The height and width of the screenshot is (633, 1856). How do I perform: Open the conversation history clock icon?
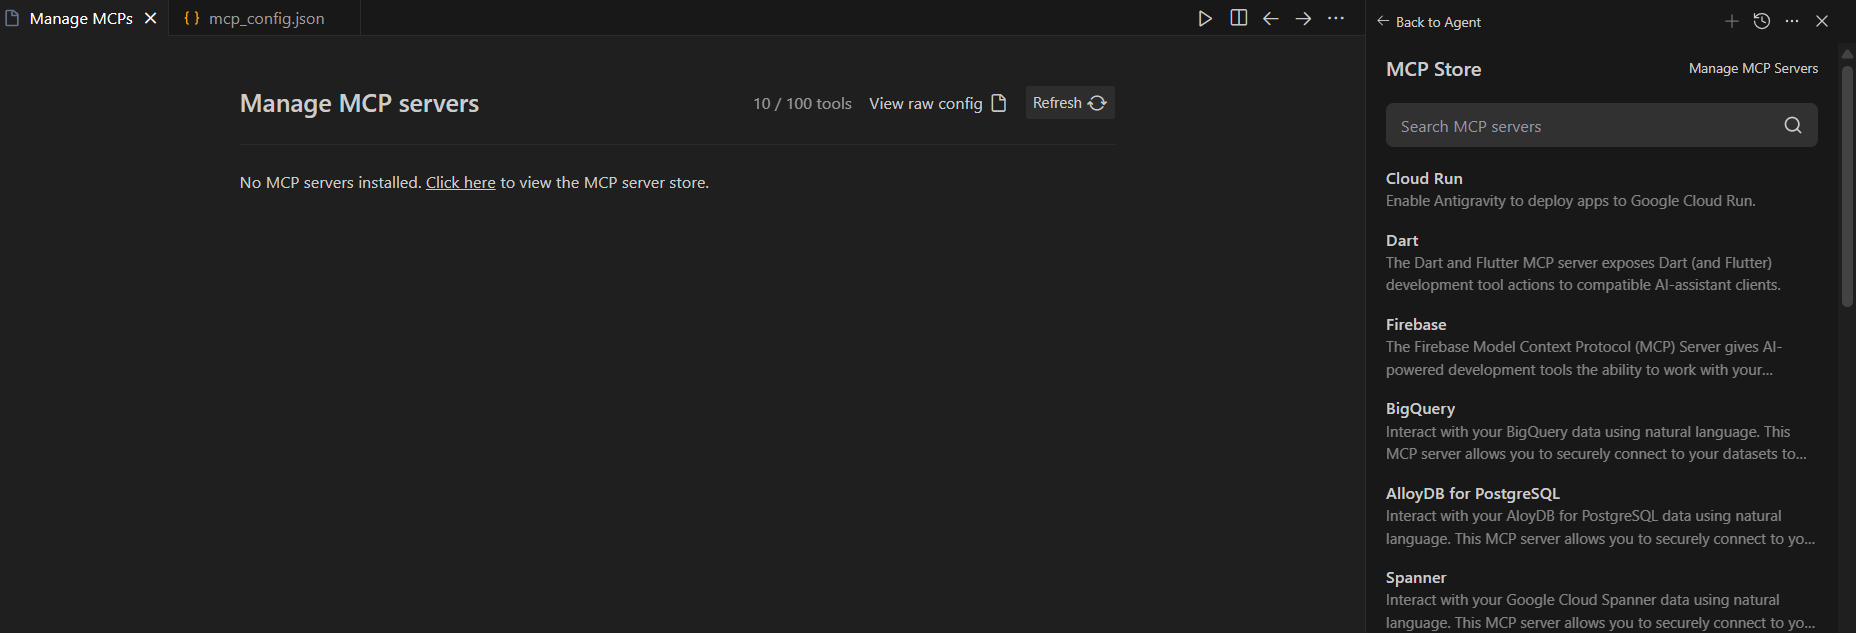click(x=1762, y=21)
